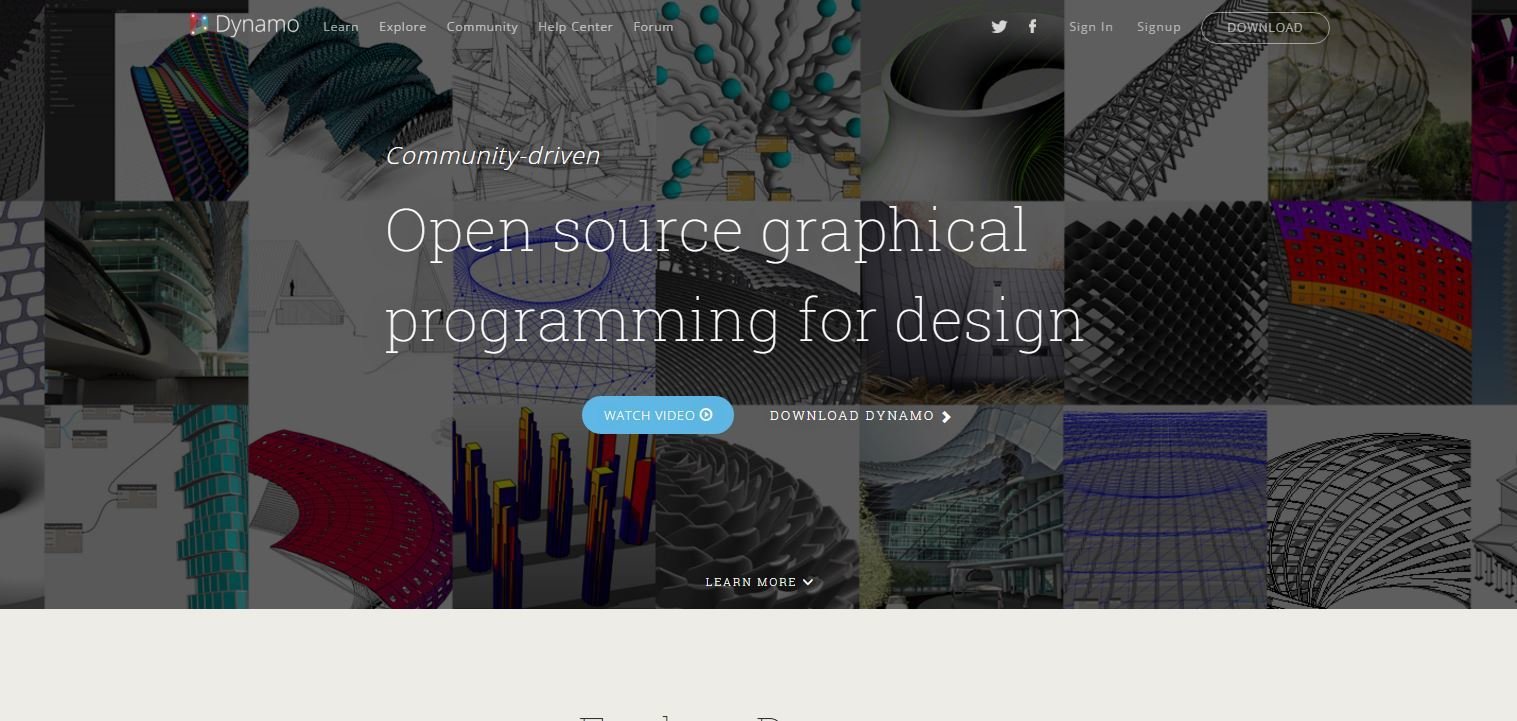The height and width of the screenshot is (721, 1517).
Task: Click the outlined DOWNLOAD button
Action: click(x=1265, y=28)
